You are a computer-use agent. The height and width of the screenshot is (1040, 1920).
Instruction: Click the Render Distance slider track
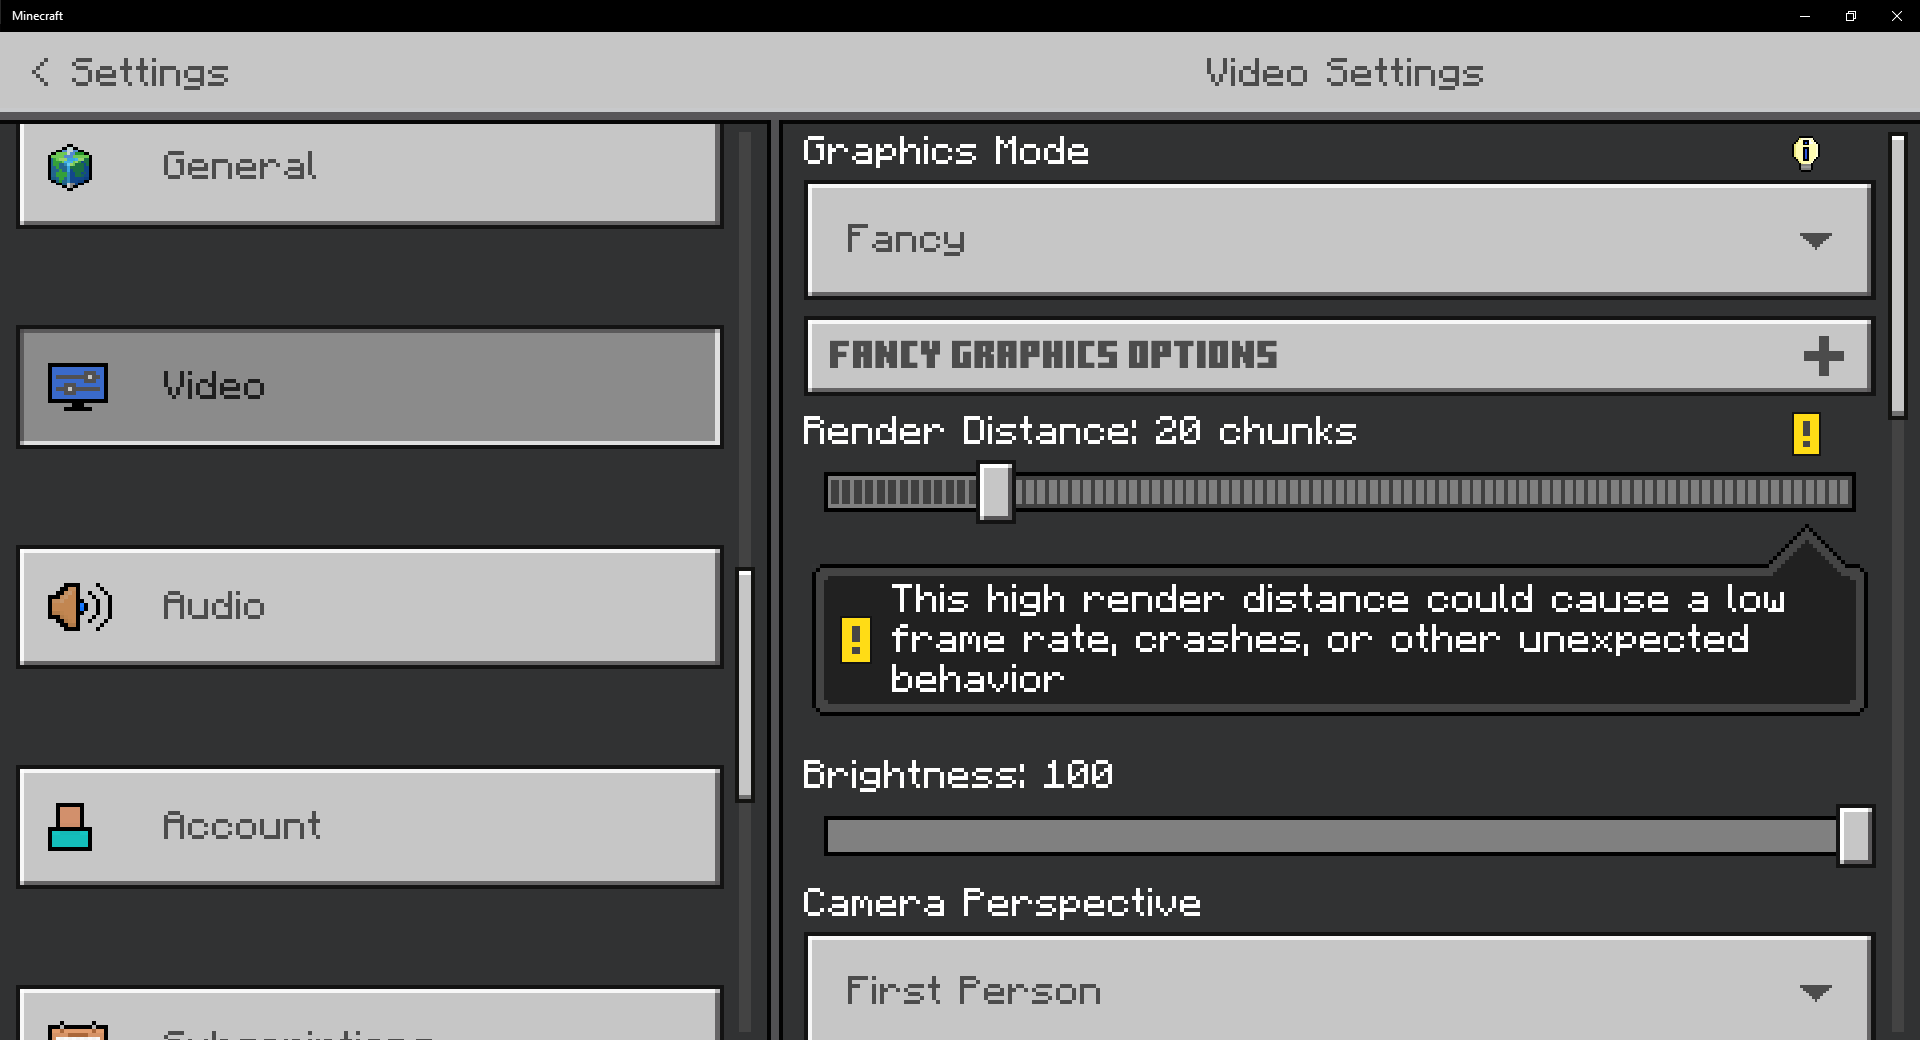1340,492
